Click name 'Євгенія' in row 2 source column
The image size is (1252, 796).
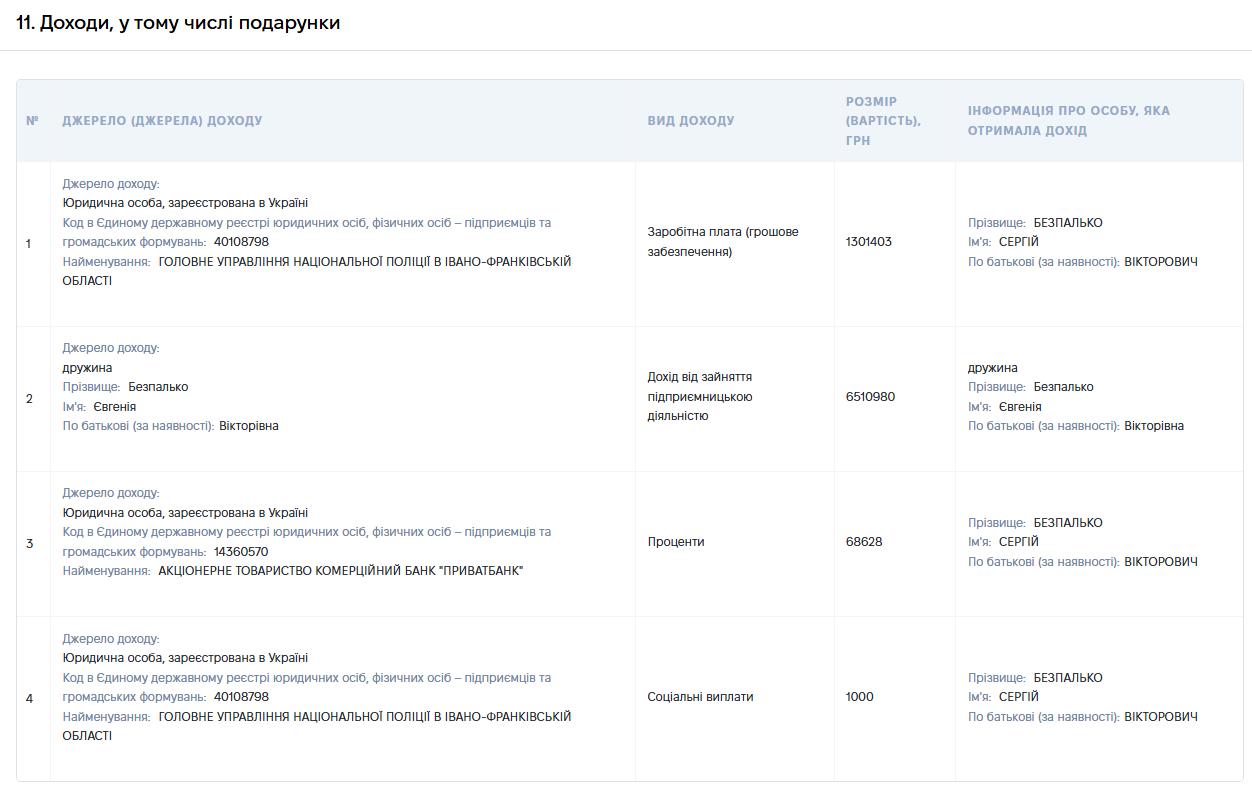115,407
